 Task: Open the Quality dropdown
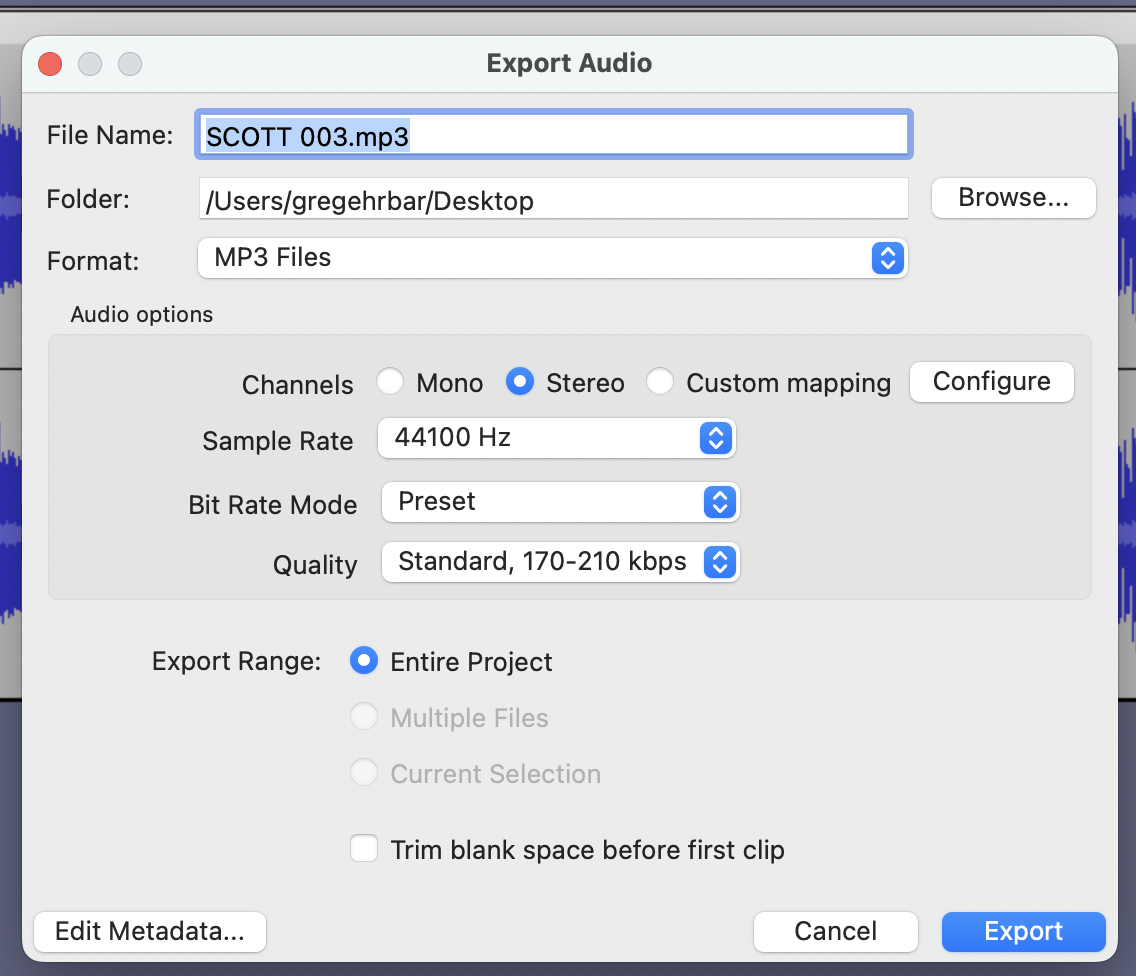(560, 562)
